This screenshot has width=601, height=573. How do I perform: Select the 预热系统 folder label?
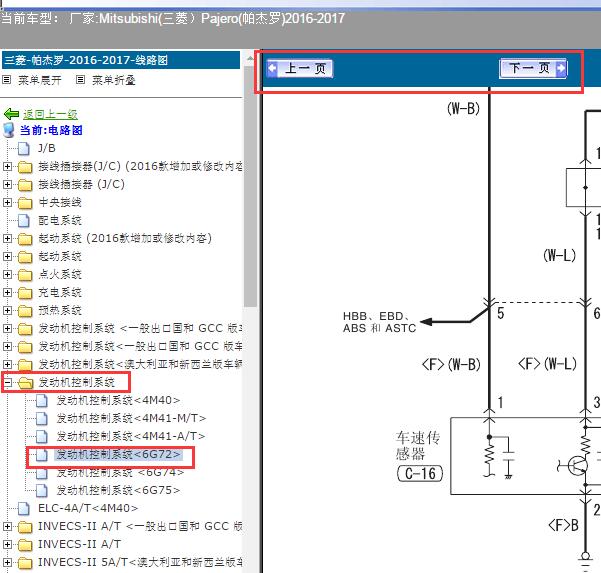pos(60,311)
